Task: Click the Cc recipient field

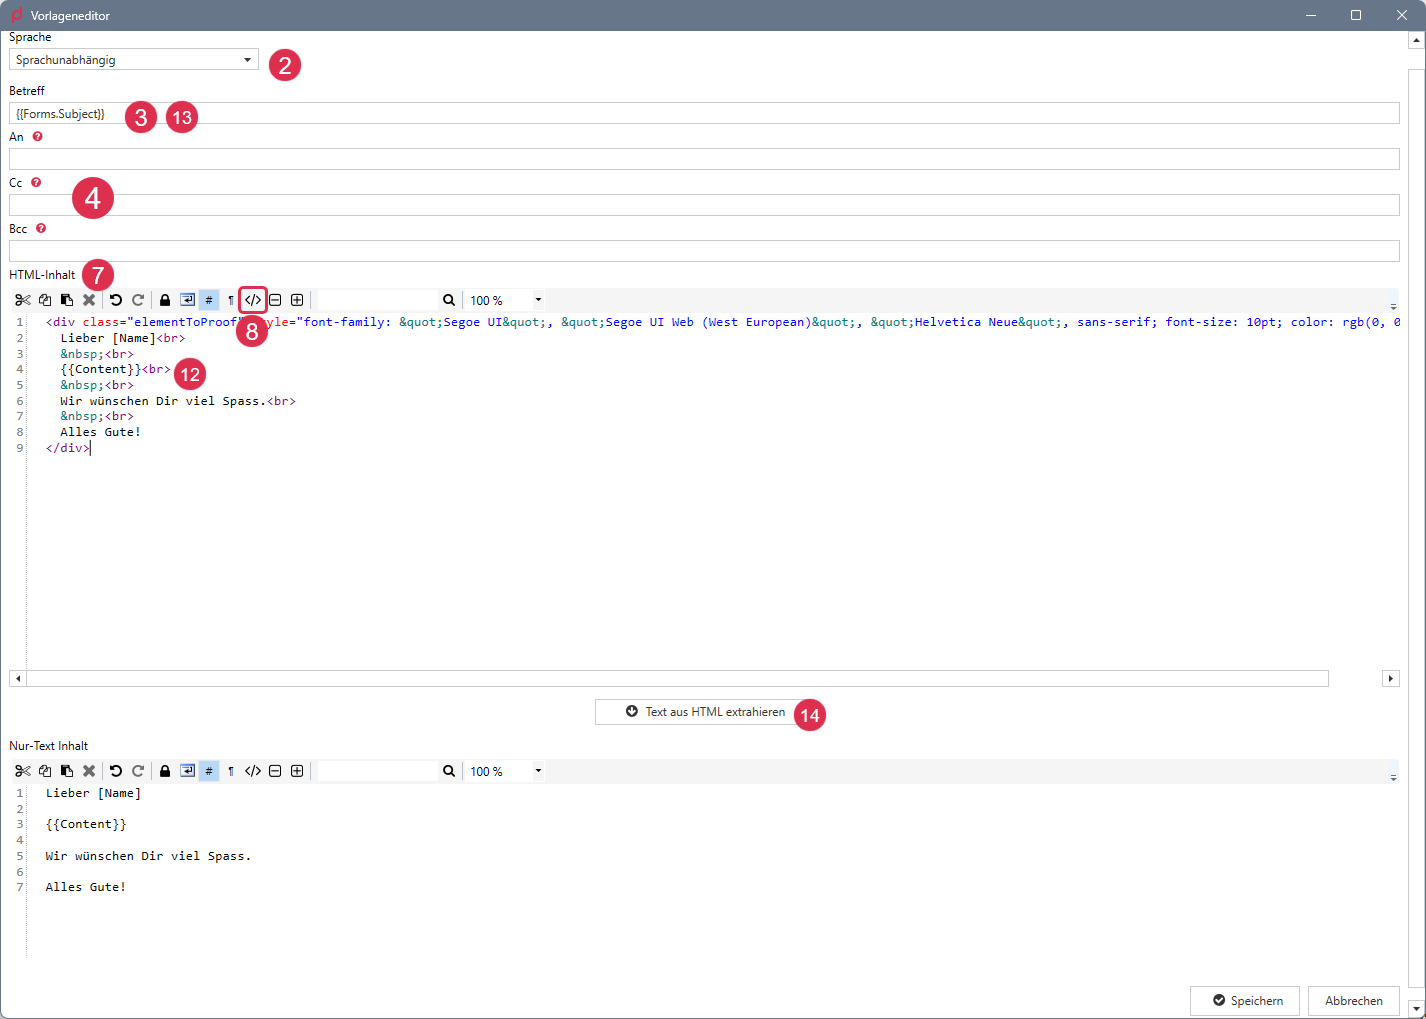Action: coord(704,205)
